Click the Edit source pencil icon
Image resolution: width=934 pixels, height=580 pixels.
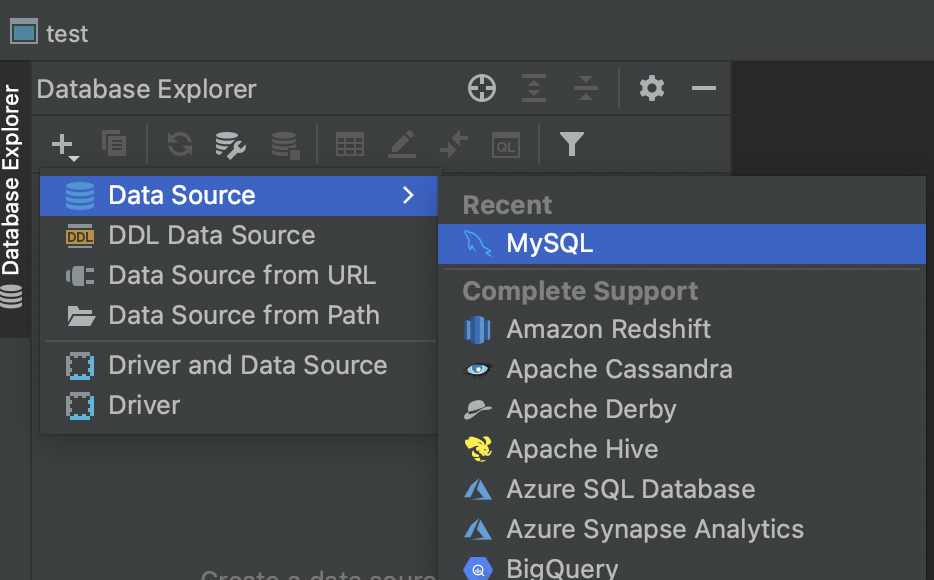point(402,145)
